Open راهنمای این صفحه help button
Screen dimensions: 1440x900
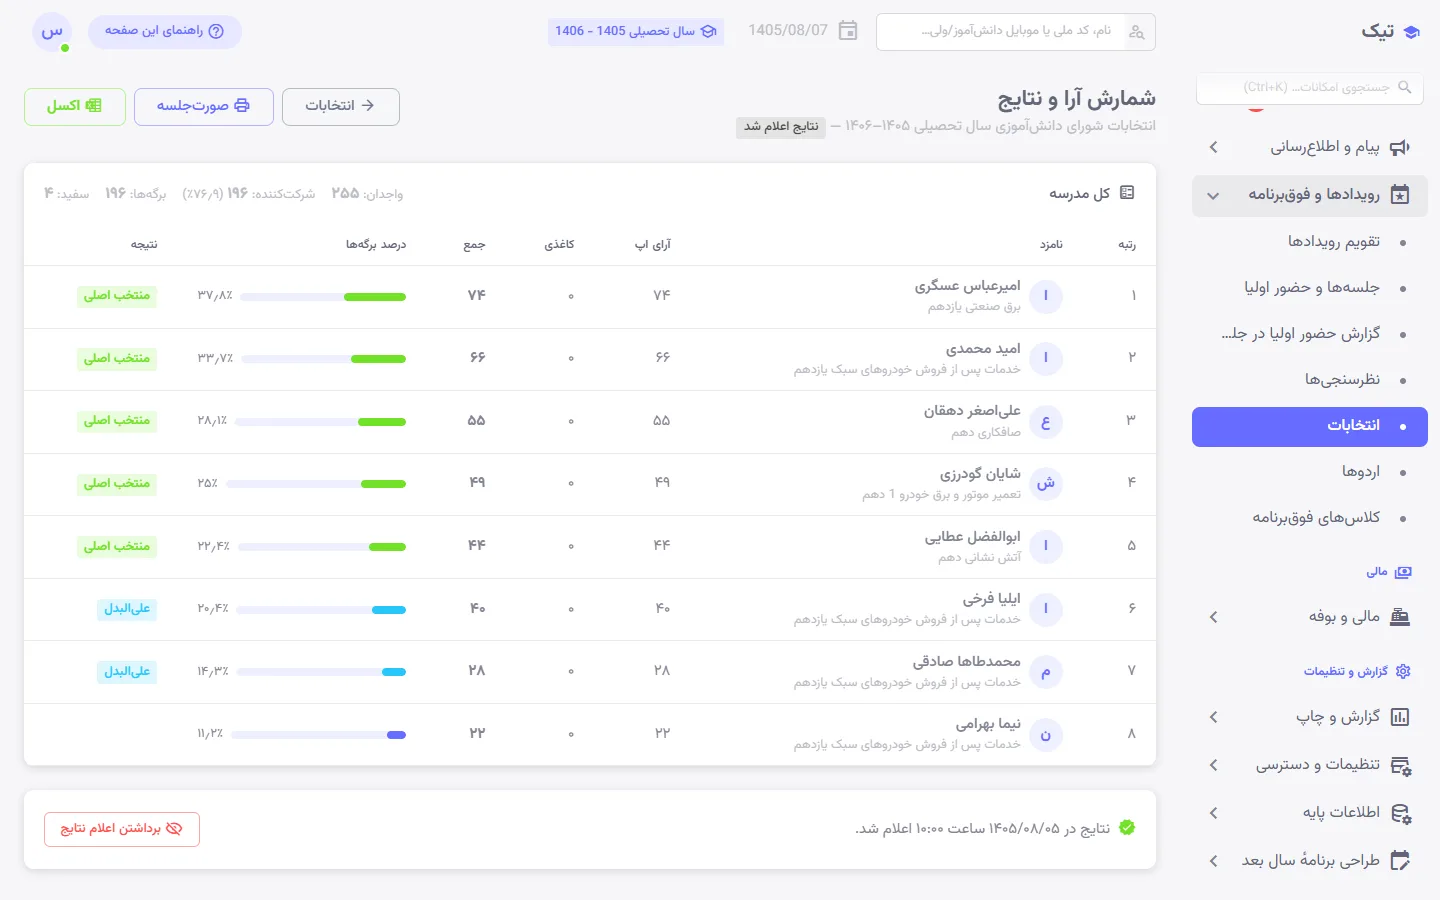tap(165, 32)
